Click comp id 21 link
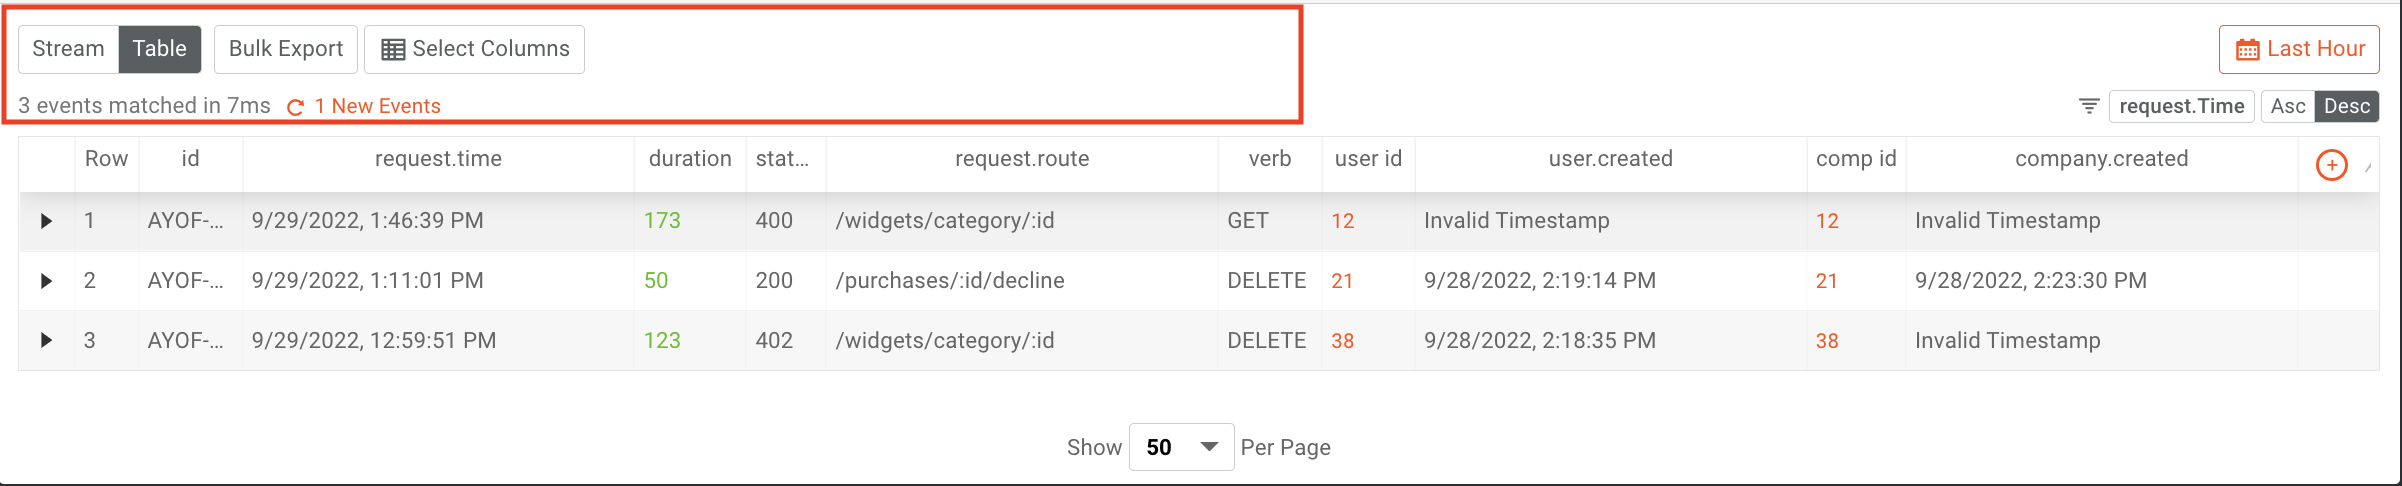 tap(1827, 281)
